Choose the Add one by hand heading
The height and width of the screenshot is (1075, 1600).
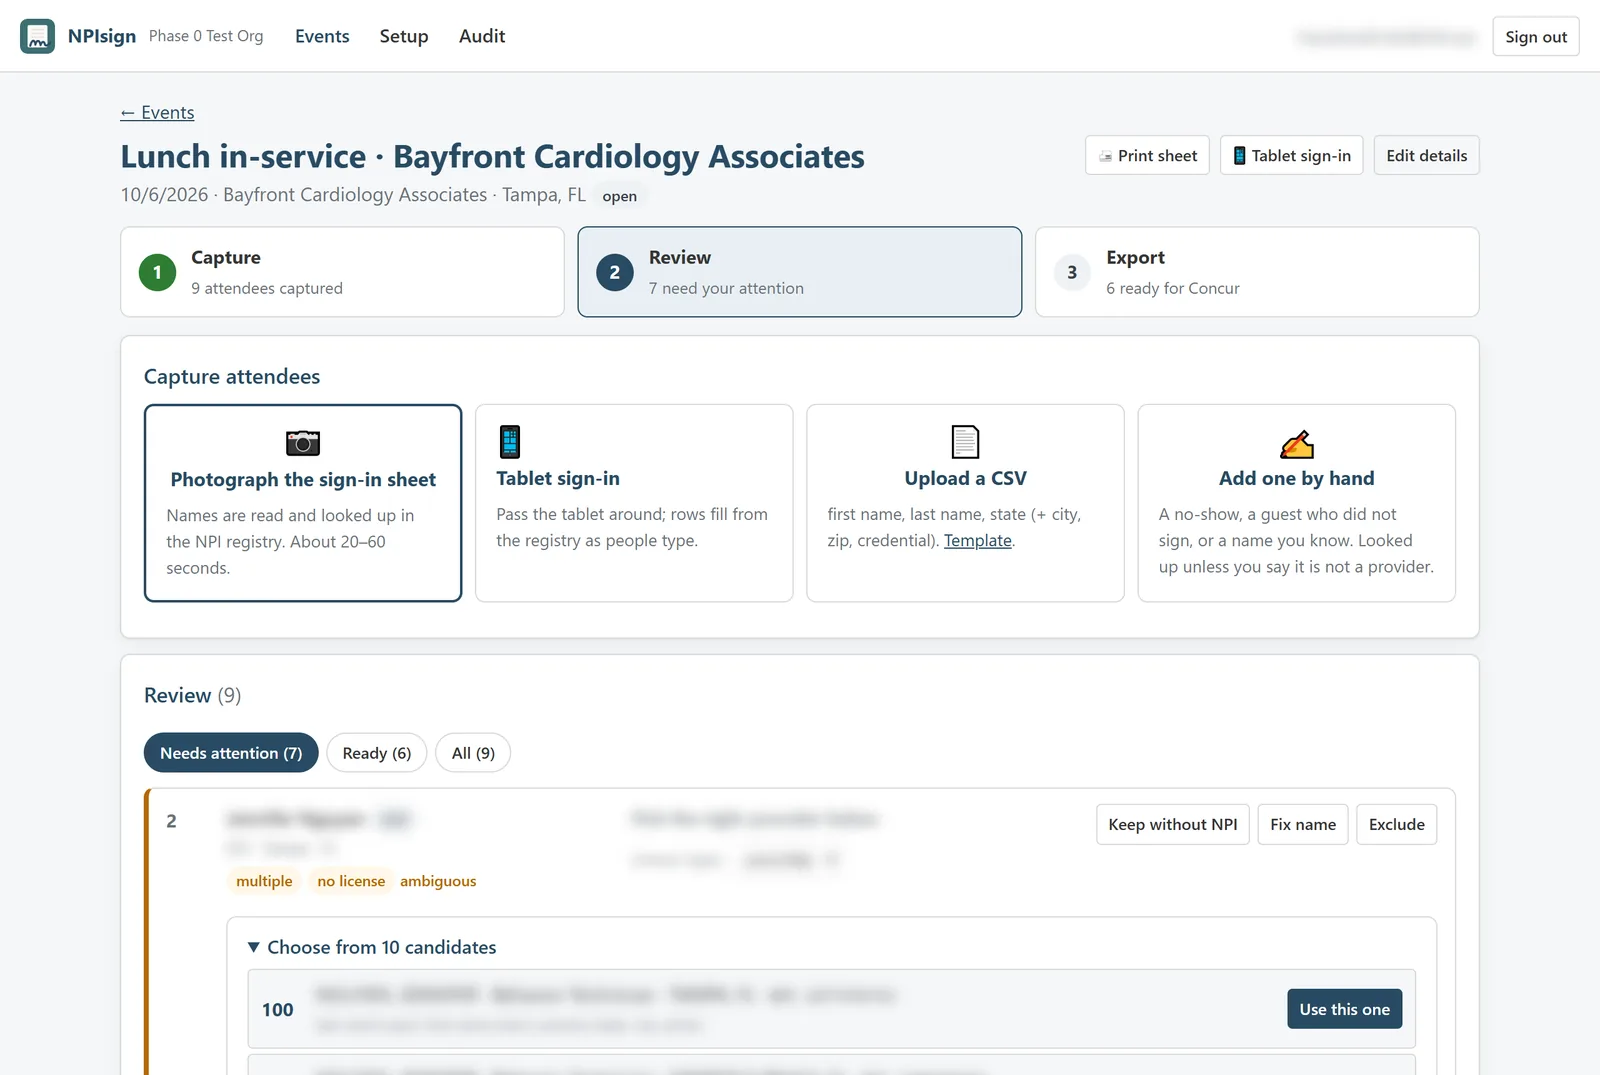click(1297, 478)
